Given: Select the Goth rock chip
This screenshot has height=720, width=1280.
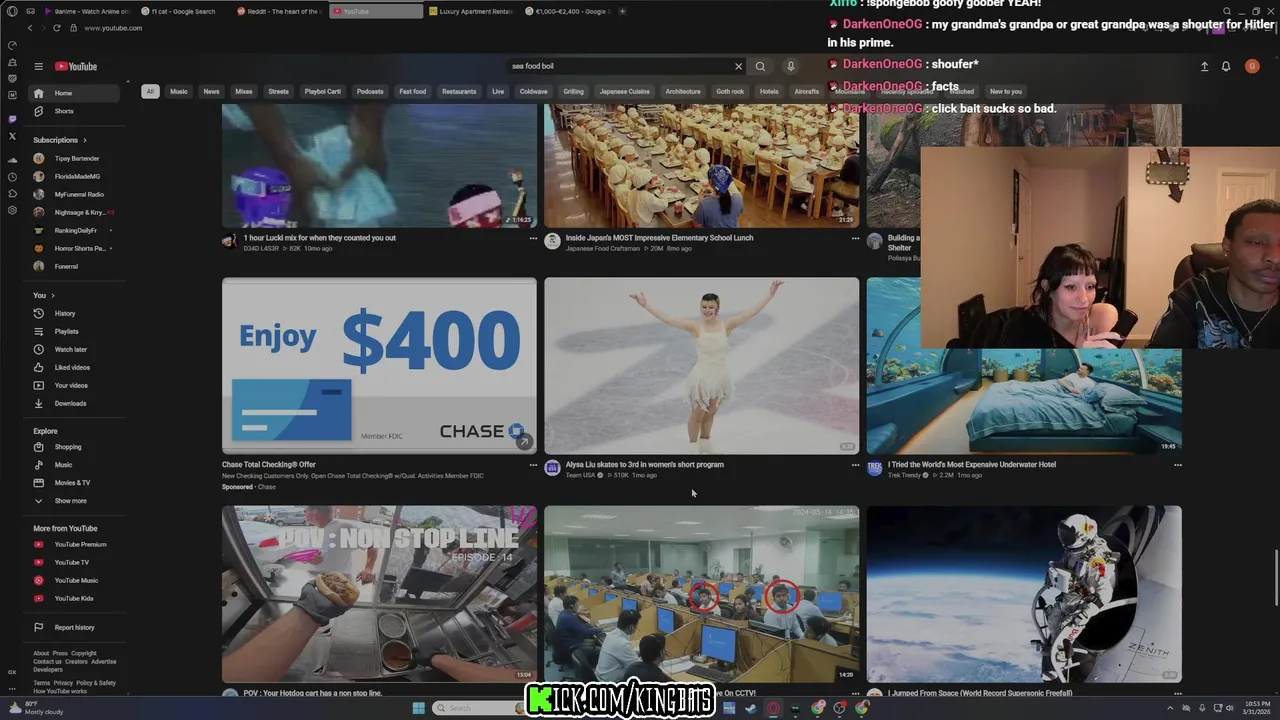Looking at the screenshot, I should 730,92.
